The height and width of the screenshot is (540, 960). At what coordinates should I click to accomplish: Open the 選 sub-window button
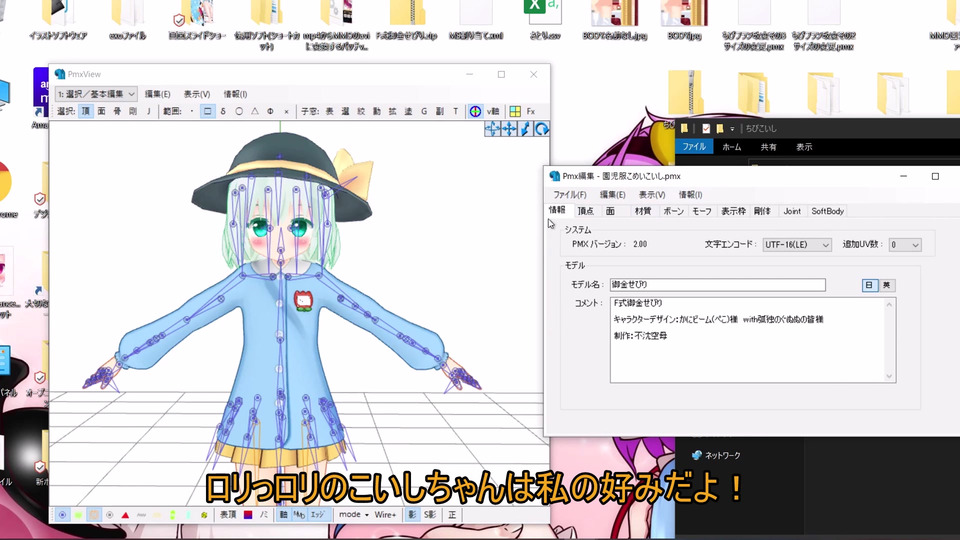click(x=345, y=111)
